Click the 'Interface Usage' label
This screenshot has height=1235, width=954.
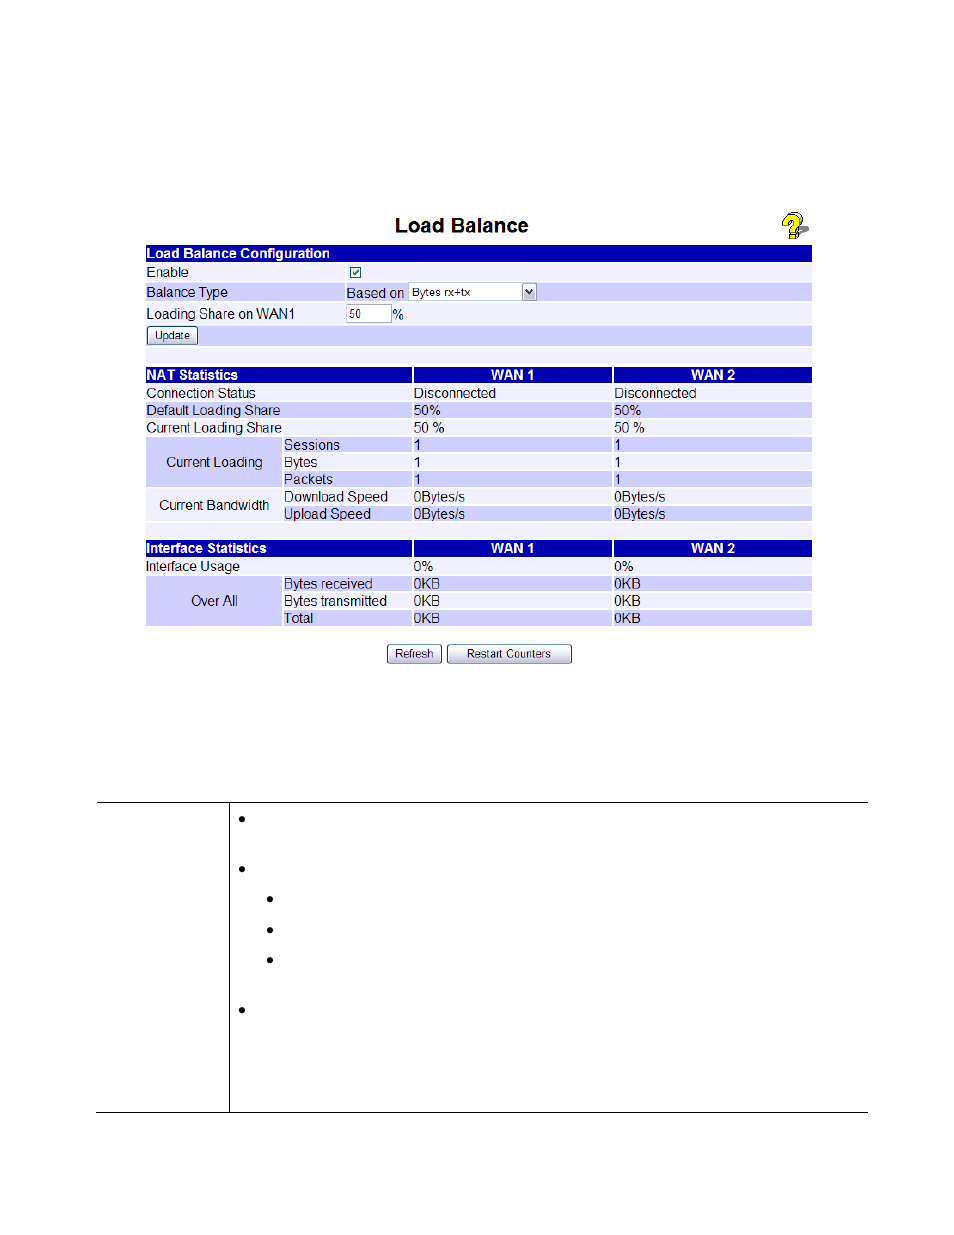point(193,566)
